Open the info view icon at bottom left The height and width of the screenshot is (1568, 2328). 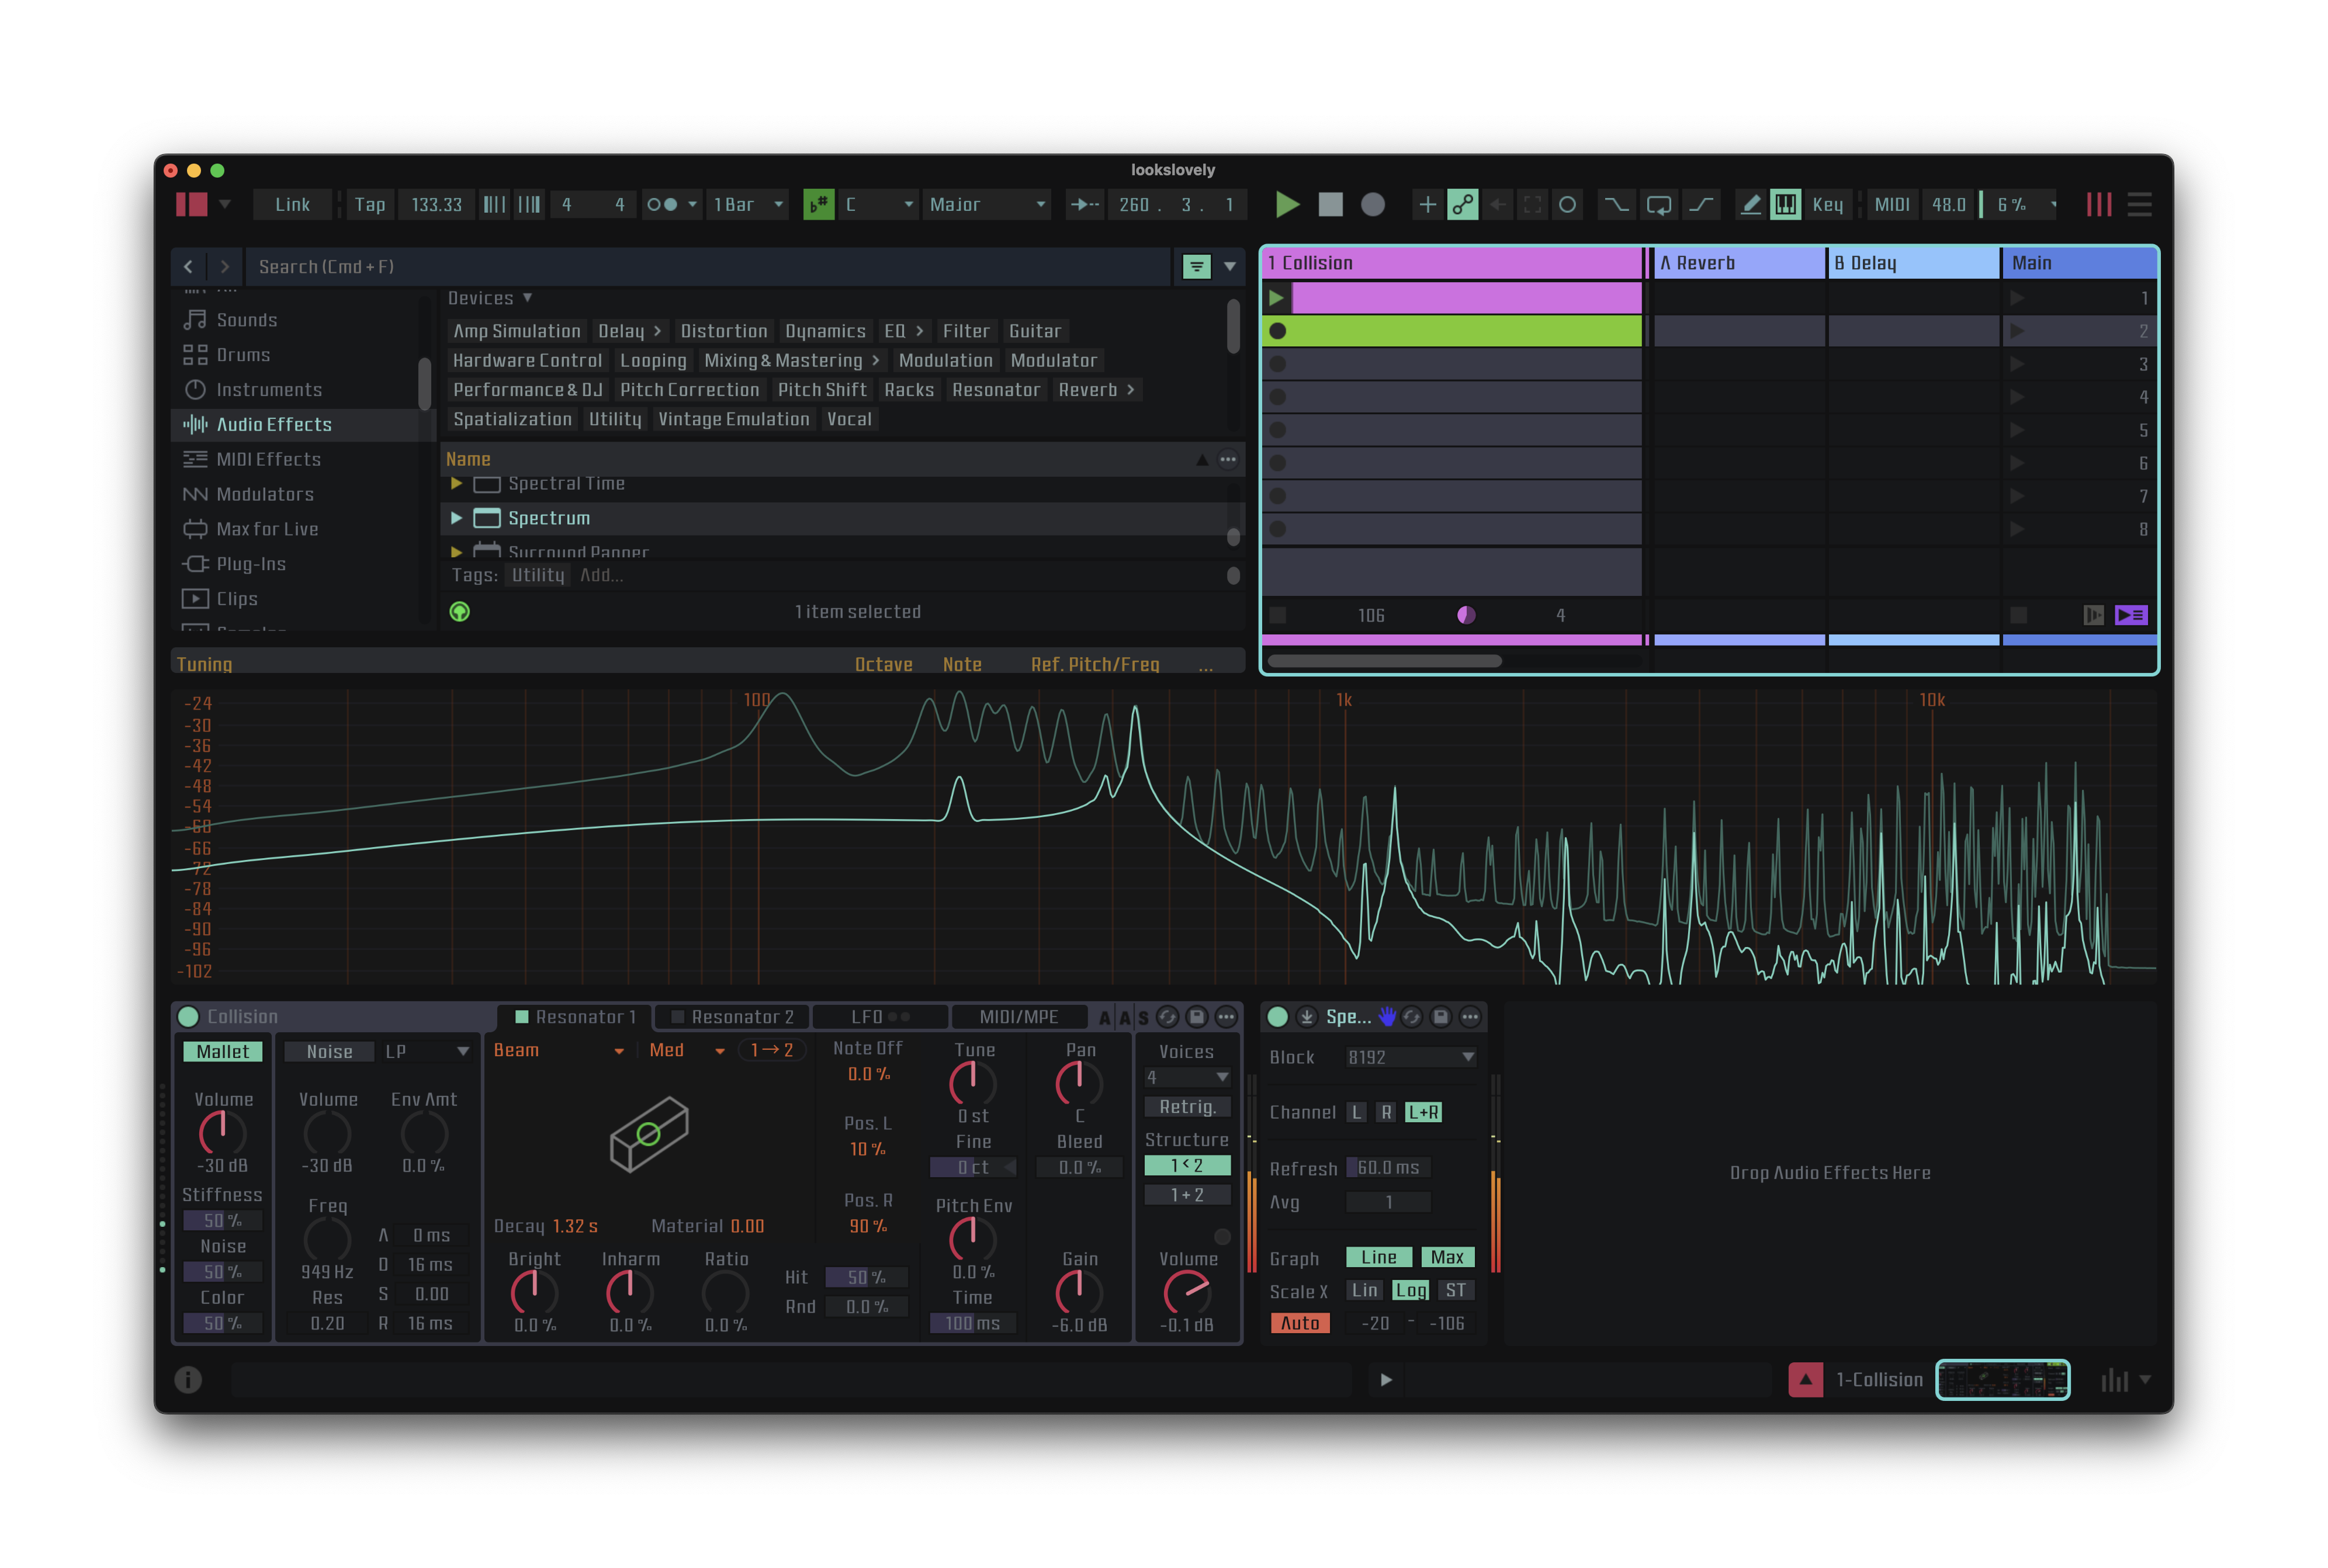(188, 1379)
